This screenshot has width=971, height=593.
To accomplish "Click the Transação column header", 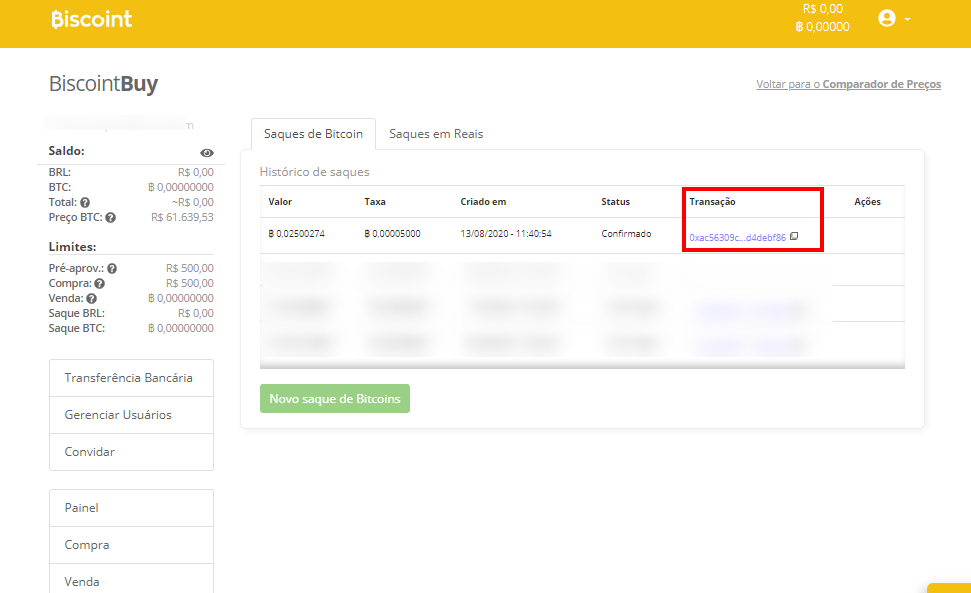I will pyautogui.click(x=712, y=202).
